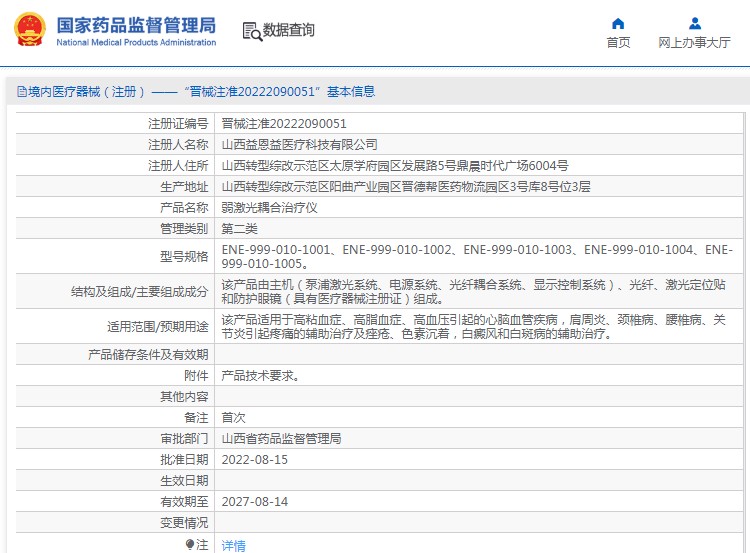
Task: Click the 结构及组成 description text
Action: (x=474, y=291)
